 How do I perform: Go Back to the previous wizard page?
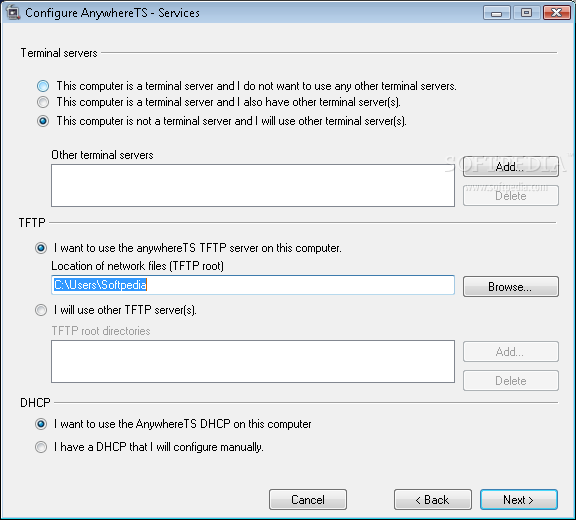click(433, 499)
